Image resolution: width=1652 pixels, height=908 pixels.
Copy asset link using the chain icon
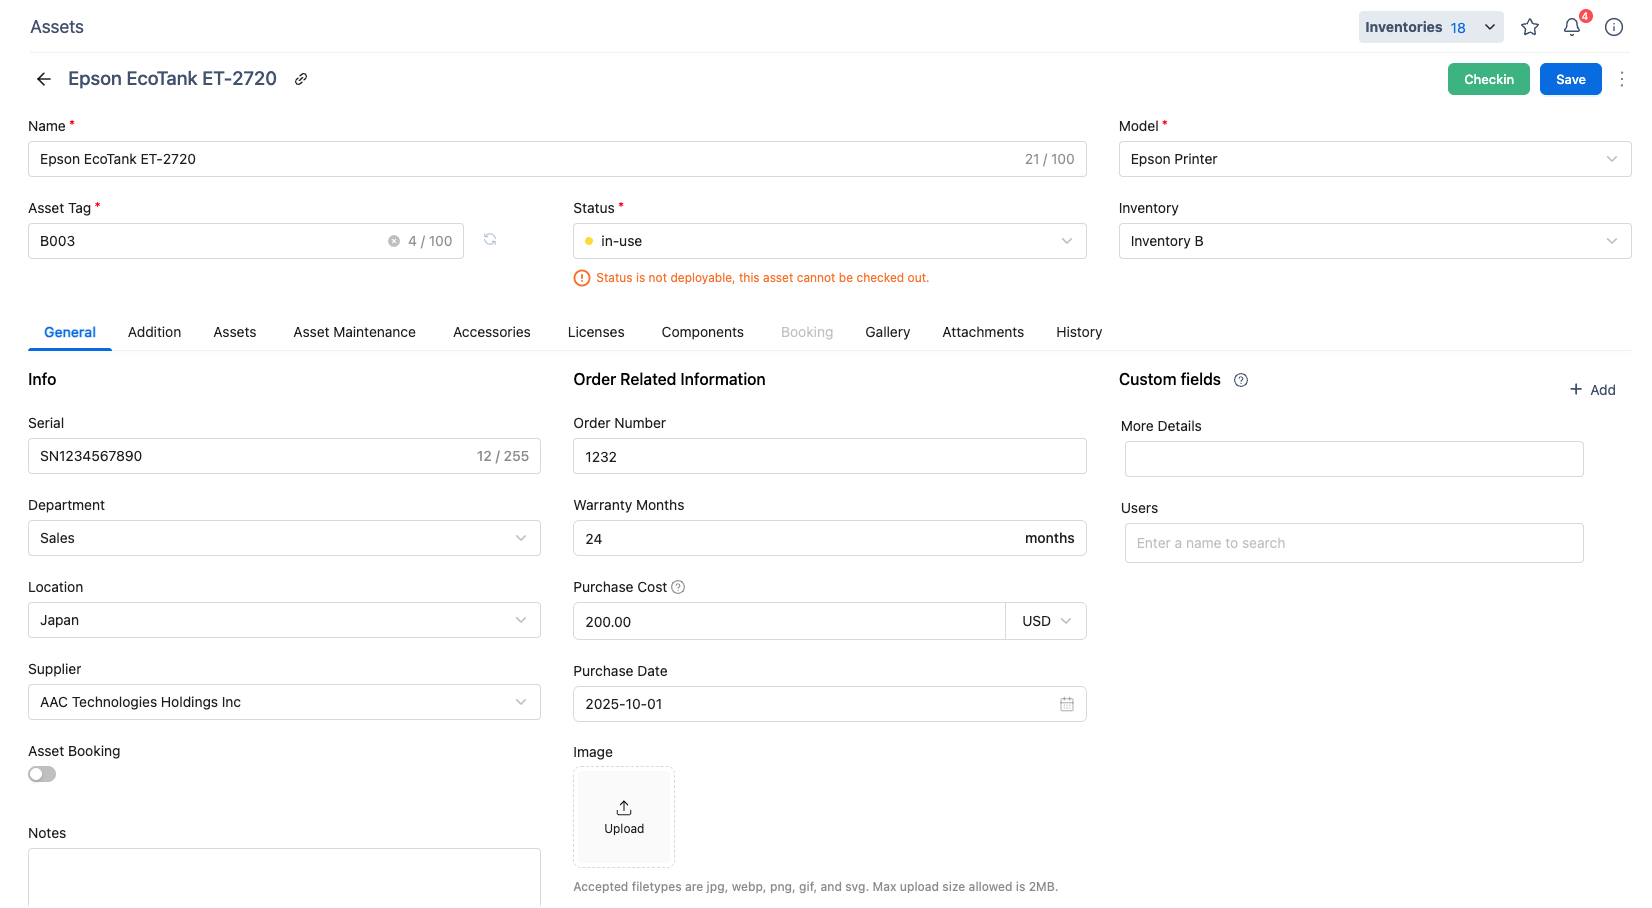pos(301,79)
